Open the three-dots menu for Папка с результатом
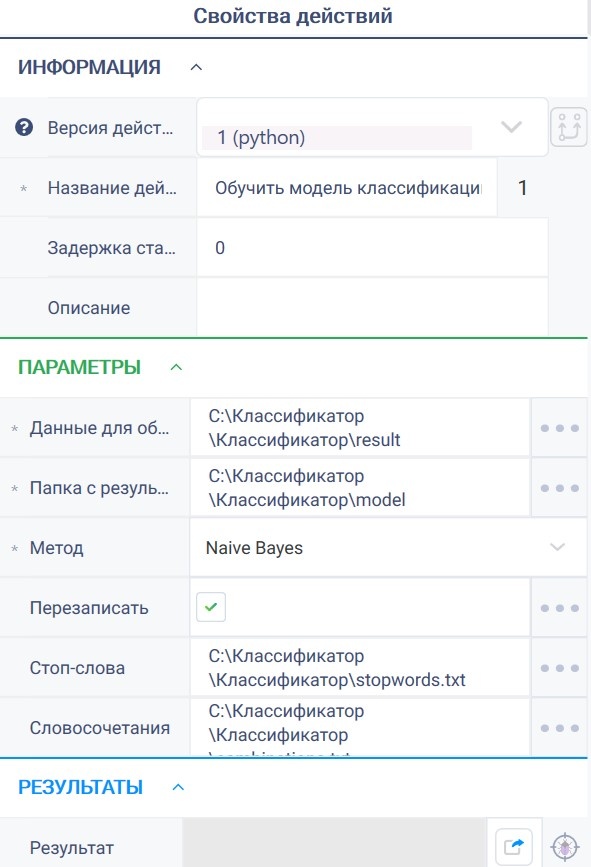Image resolution: width=591 pixels, height=867 pixels. 559,488
